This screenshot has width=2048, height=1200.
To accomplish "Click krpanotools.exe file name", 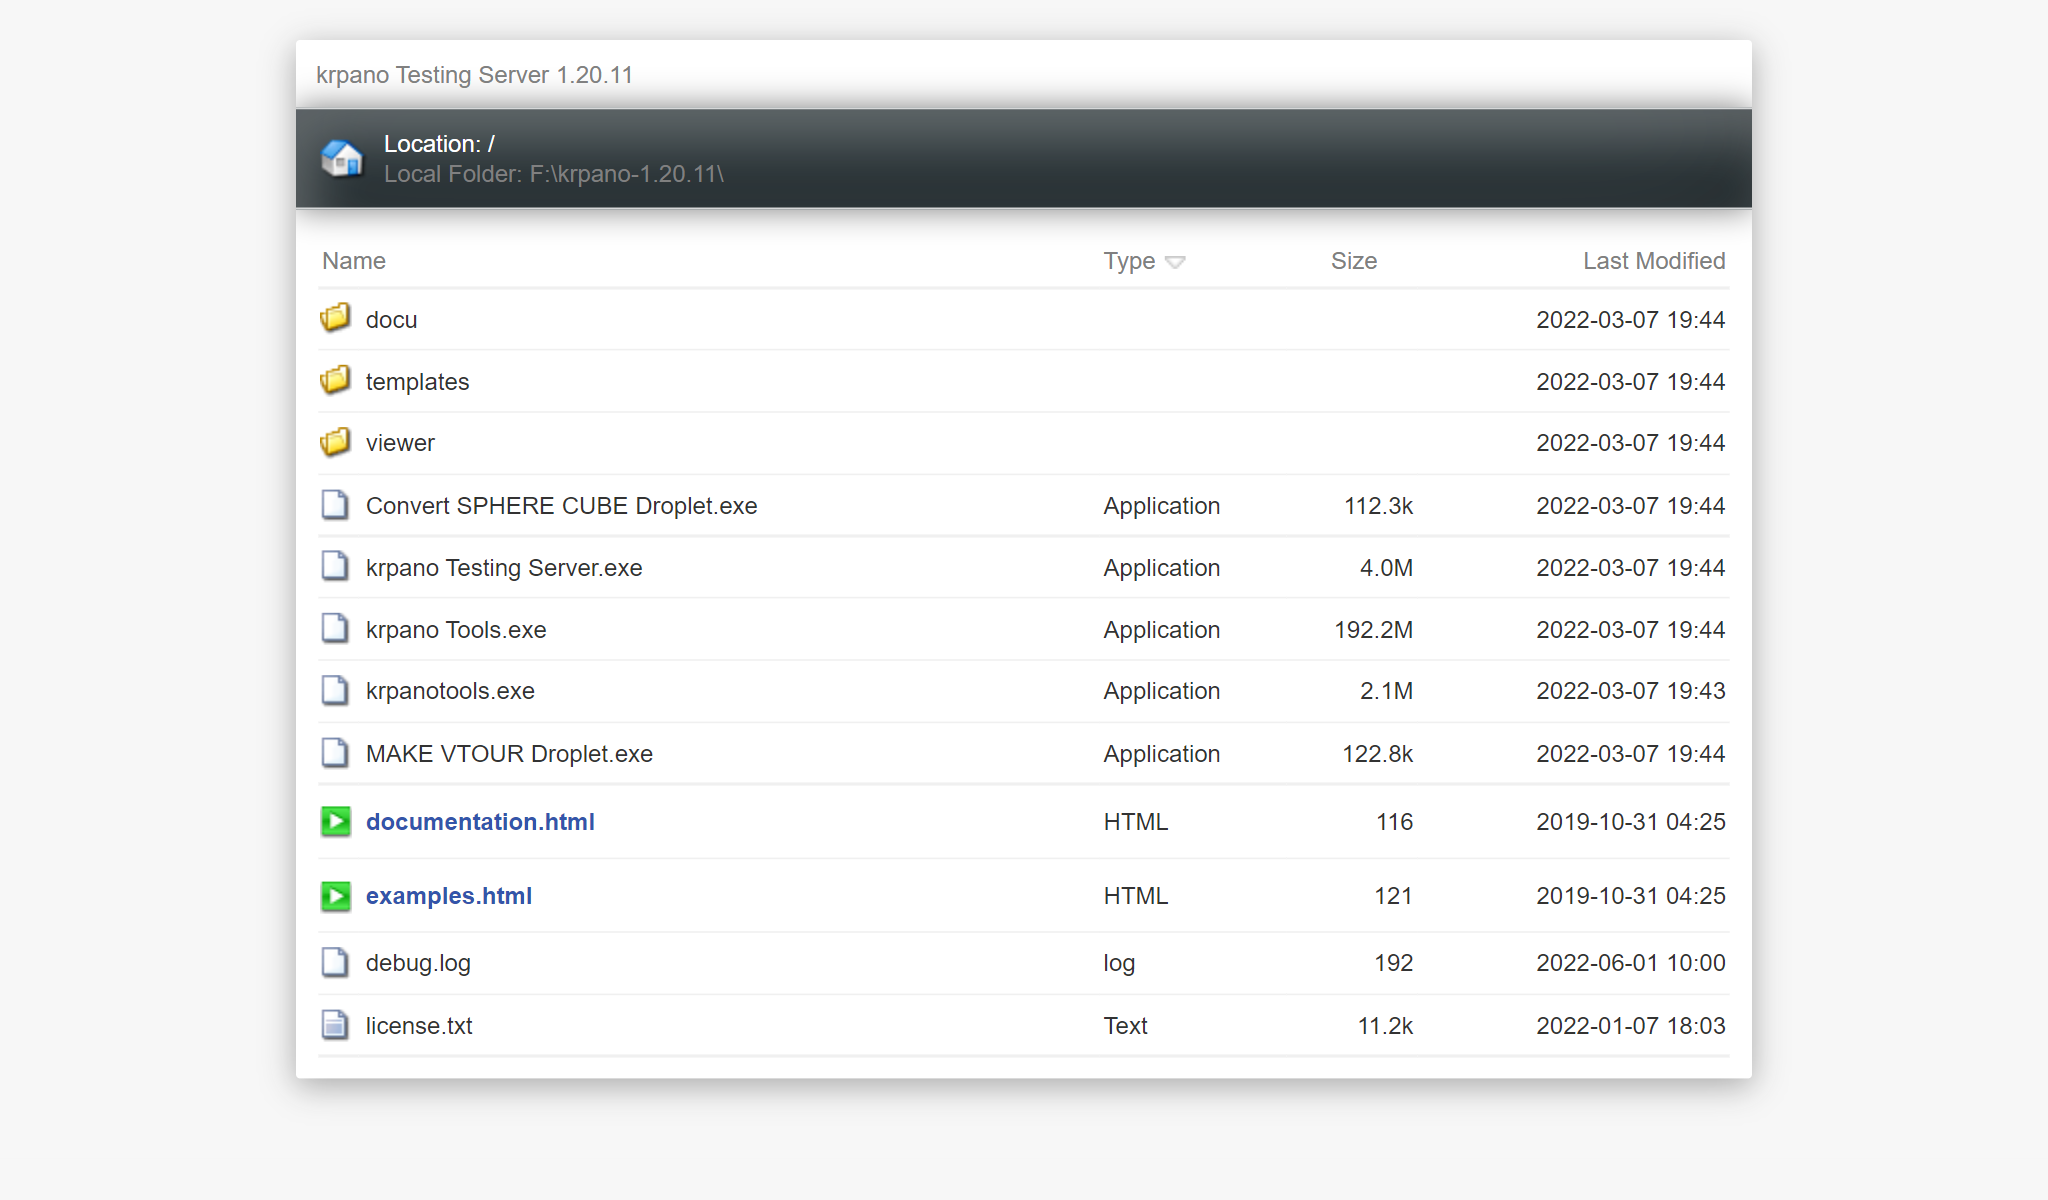I will pos(450,691).
